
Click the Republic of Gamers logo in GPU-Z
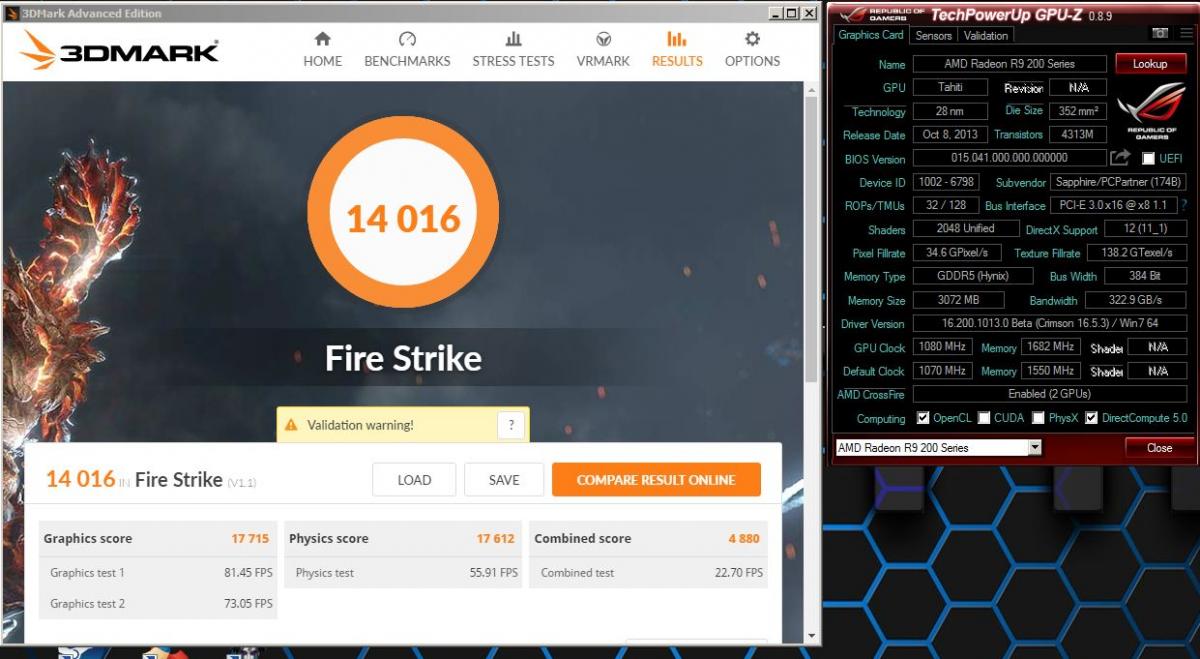[x=1151, y=110]
